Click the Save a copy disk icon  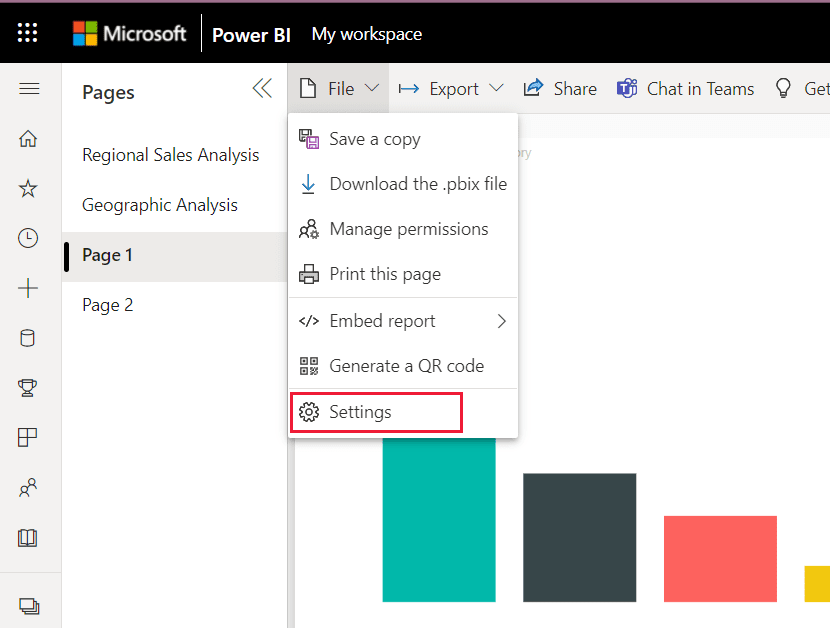(x=309, y=139)
